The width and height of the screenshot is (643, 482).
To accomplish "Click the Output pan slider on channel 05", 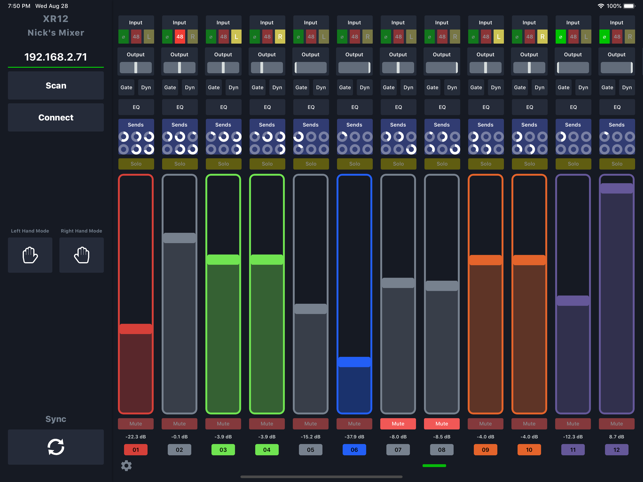I will click(311, 67).
